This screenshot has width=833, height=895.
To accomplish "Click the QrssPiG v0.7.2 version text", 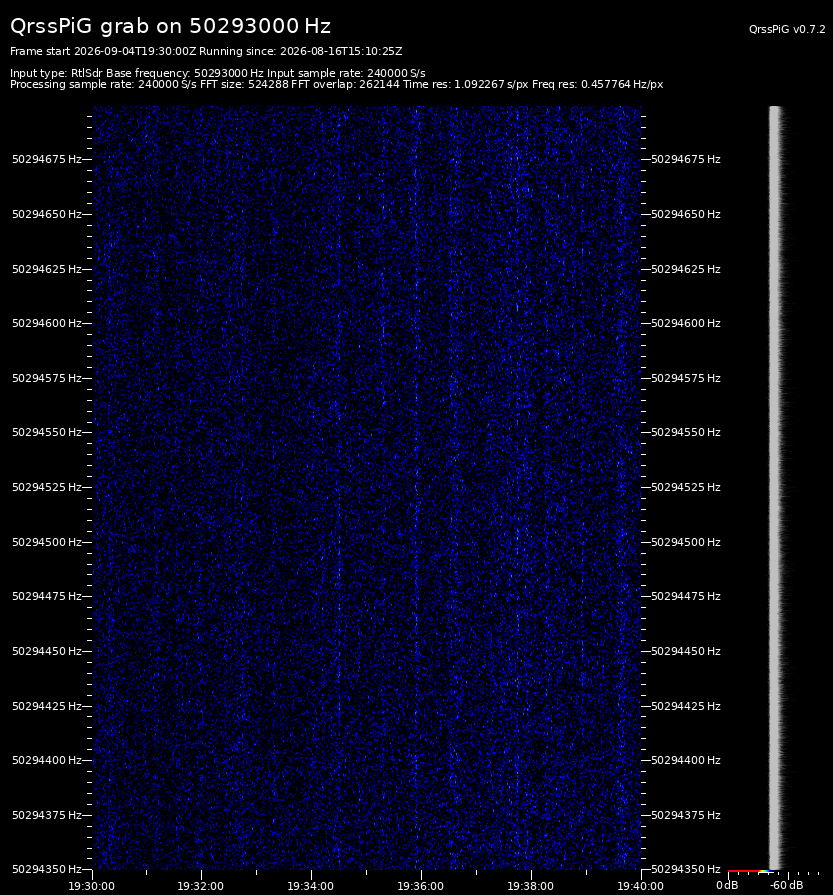I will click(787, 29).
